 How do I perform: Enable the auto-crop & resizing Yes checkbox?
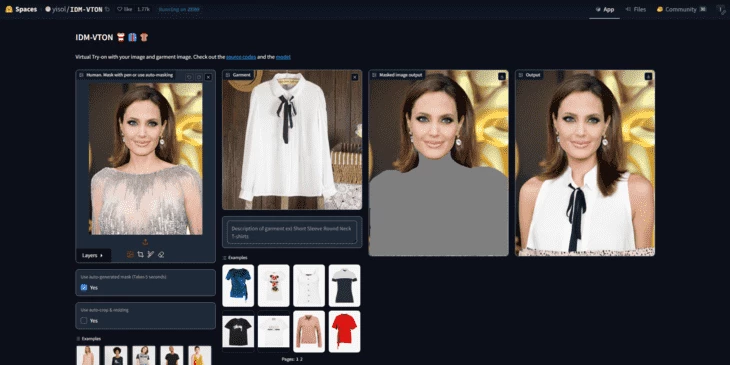(84, 321)
